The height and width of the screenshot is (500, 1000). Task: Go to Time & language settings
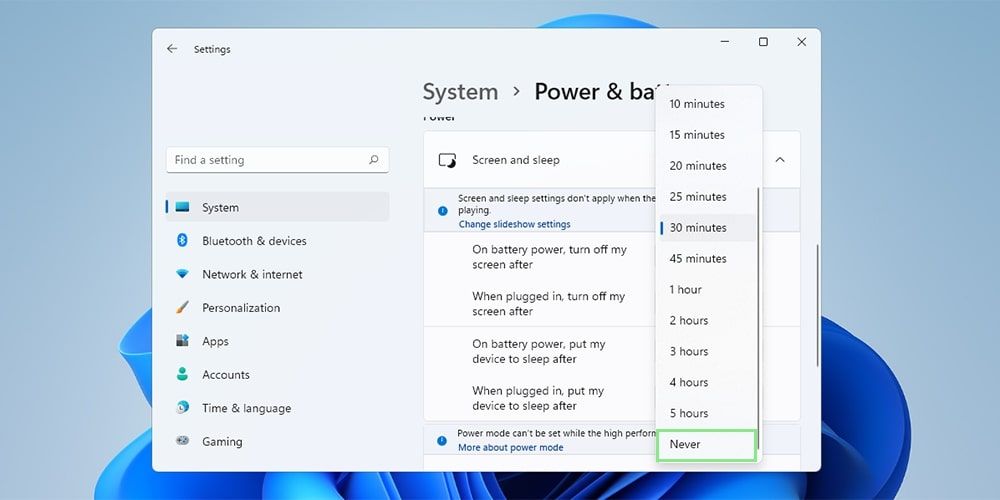pyautogui.click(x=277, y=408)
